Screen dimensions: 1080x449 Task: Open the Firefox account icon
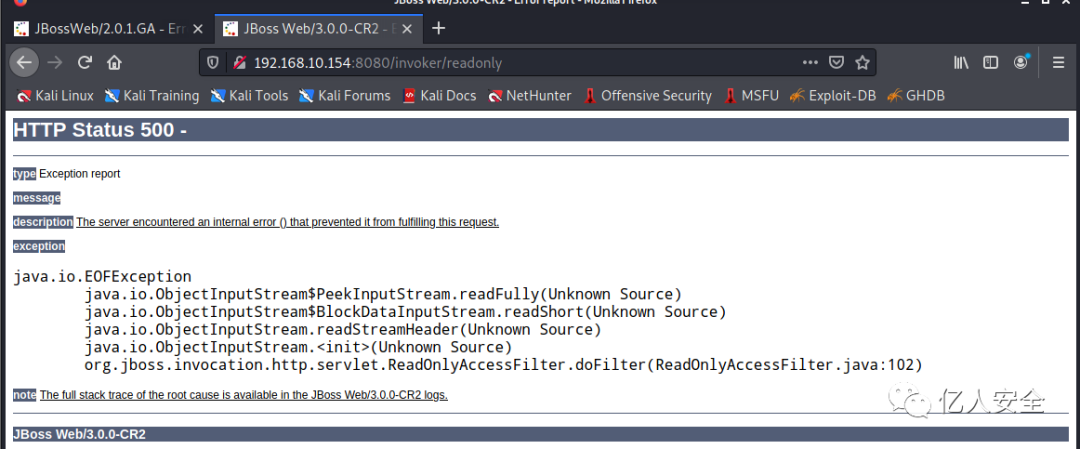tap(1021, 62)
